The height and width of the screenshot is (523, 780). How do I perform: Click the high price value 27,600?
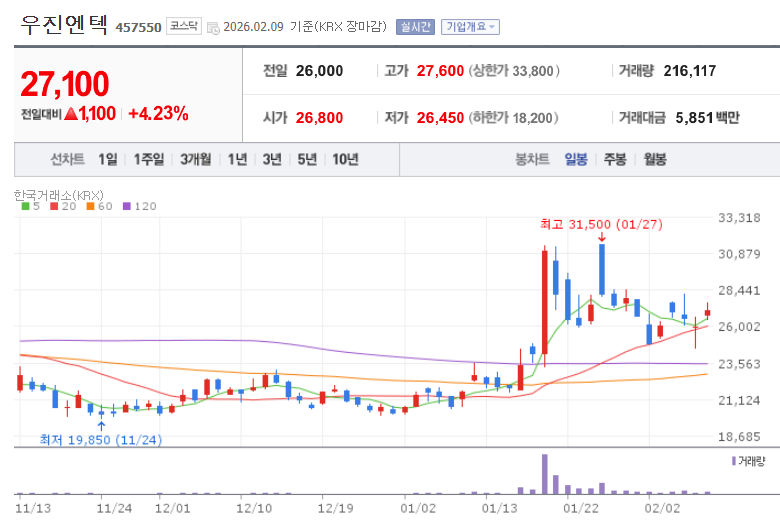click(440, 71)
